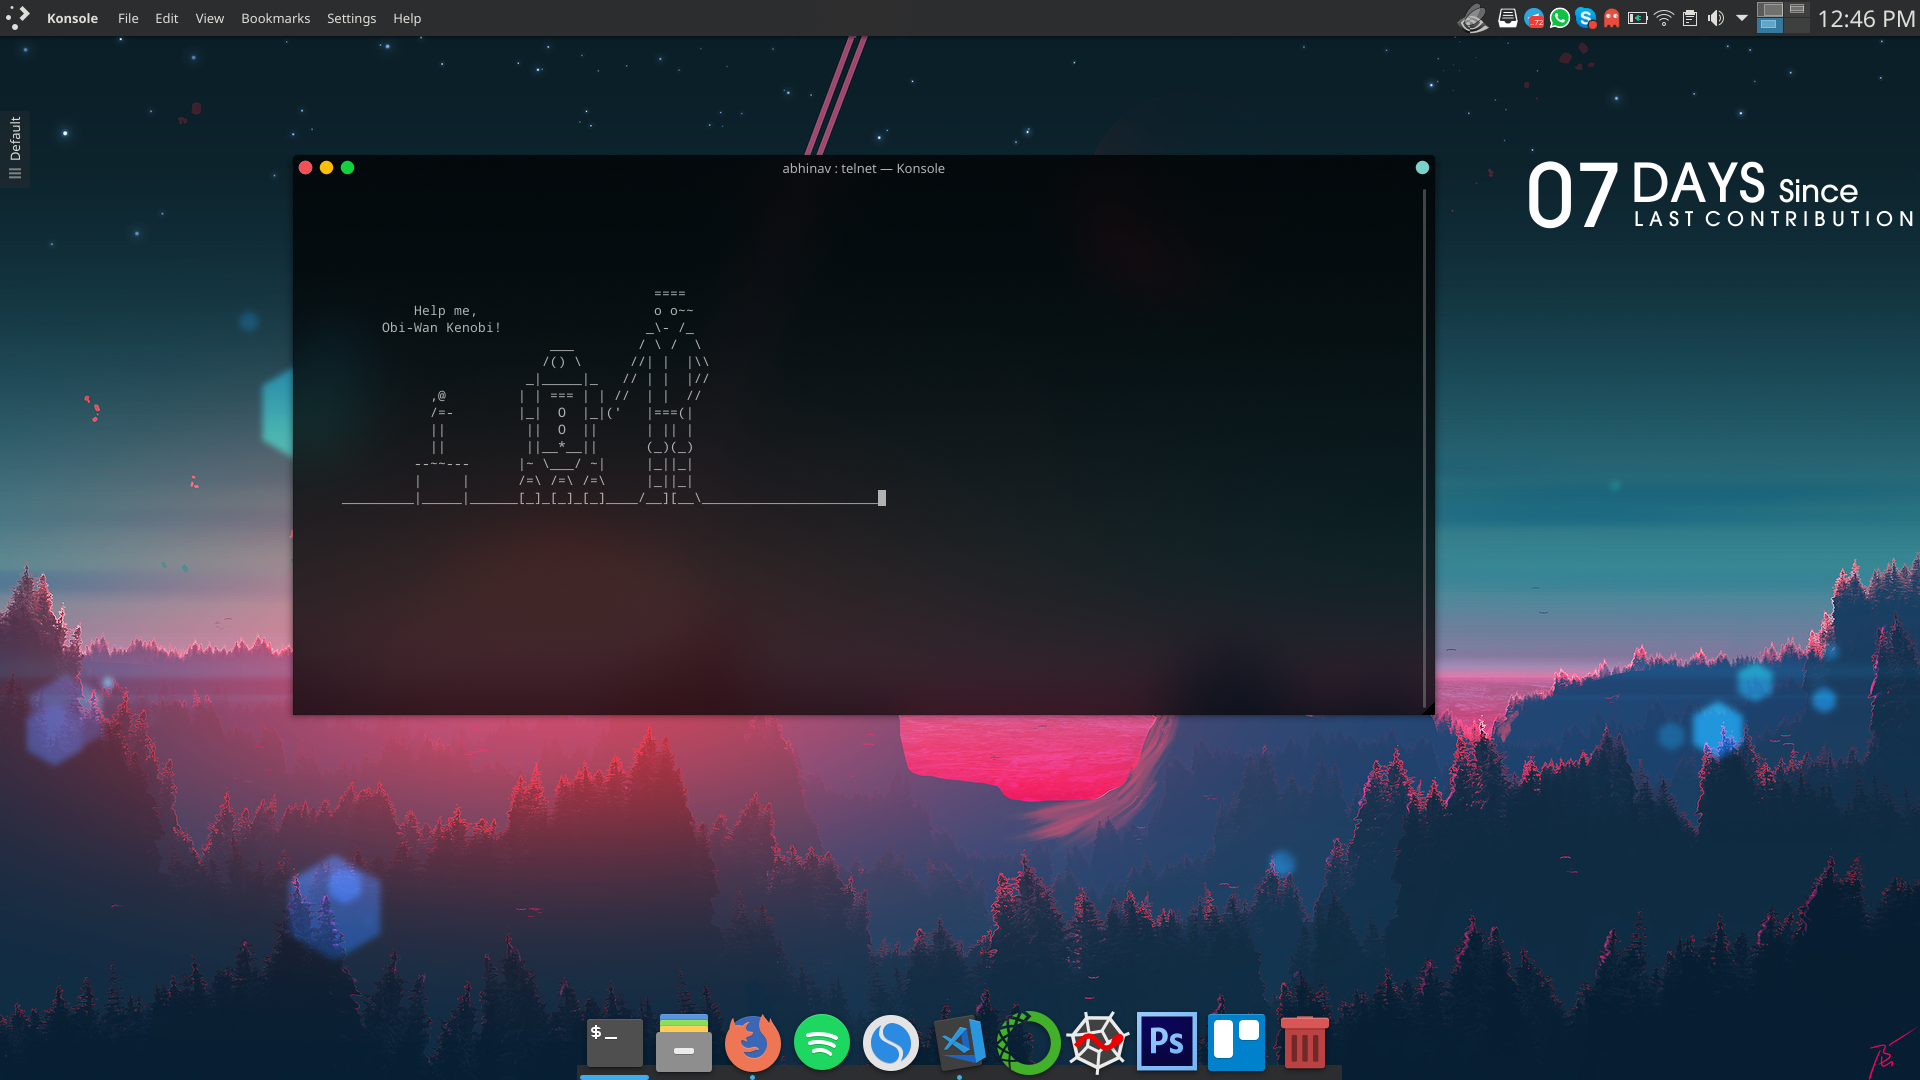
Task: Open the Simplenote dock icon
Action: coord(890,1042)
